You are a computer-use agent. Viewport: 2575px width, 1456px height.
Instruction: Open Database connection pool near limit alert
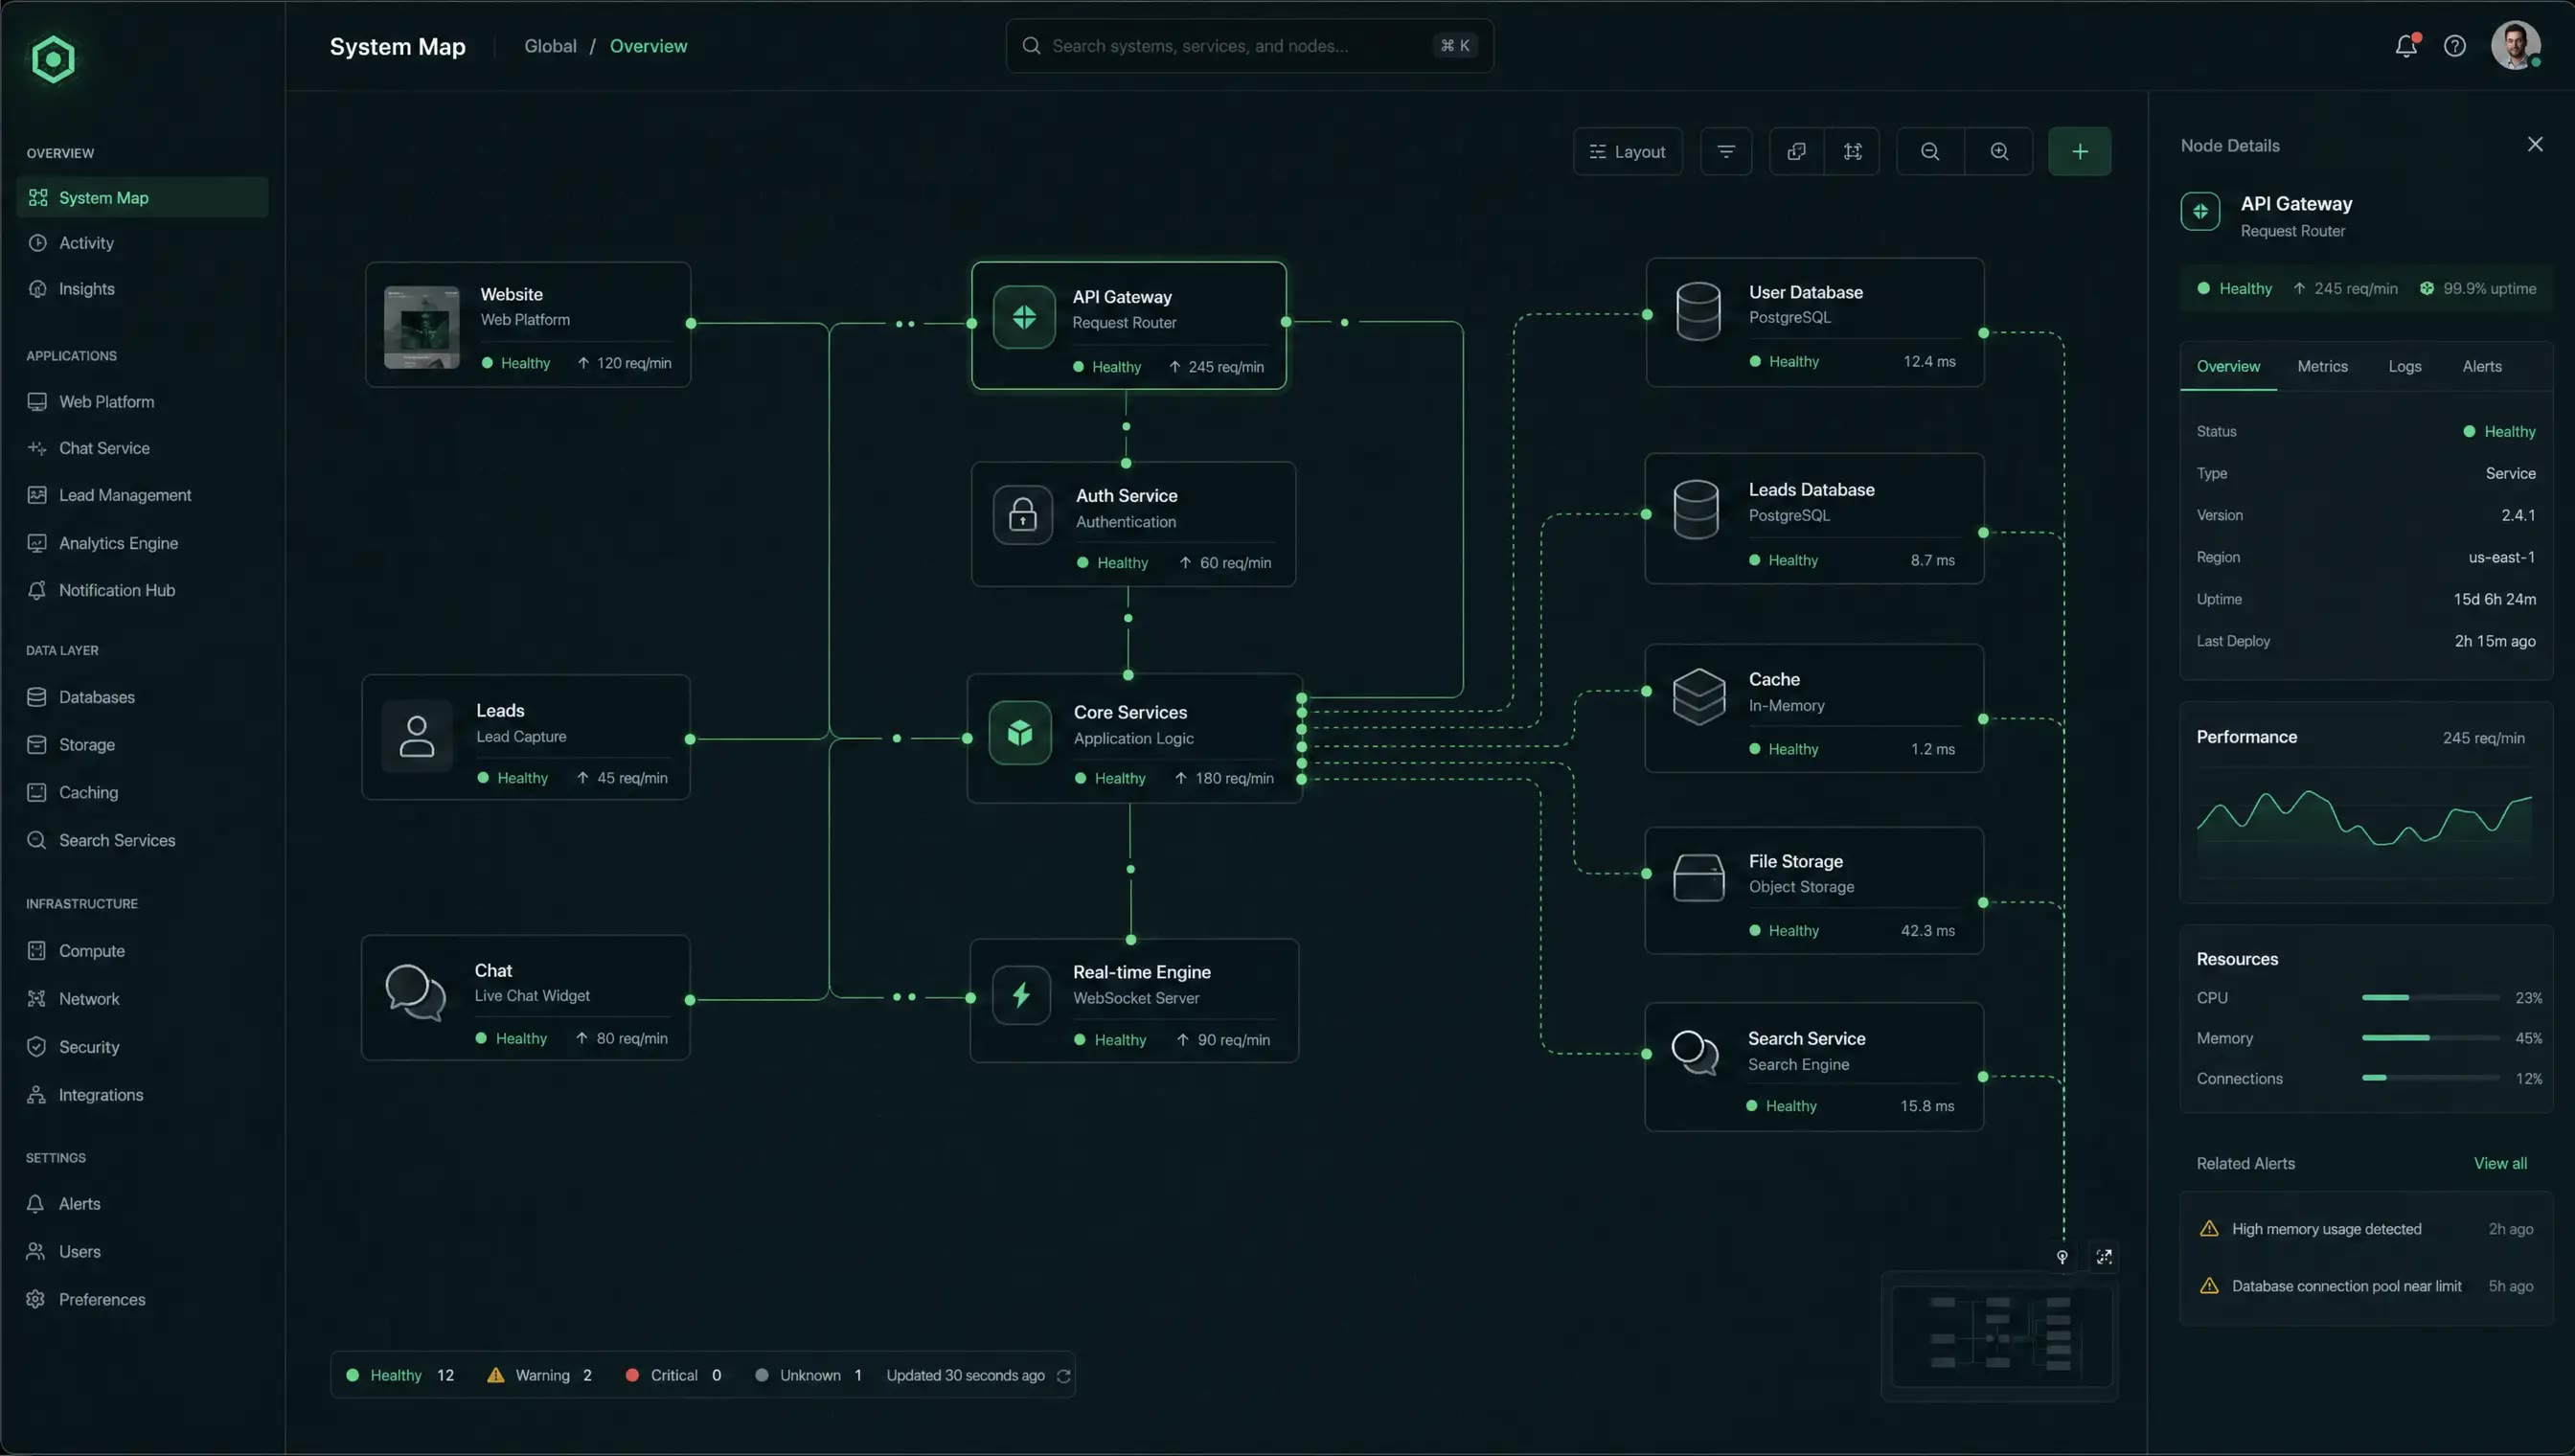point(2365,1286)
